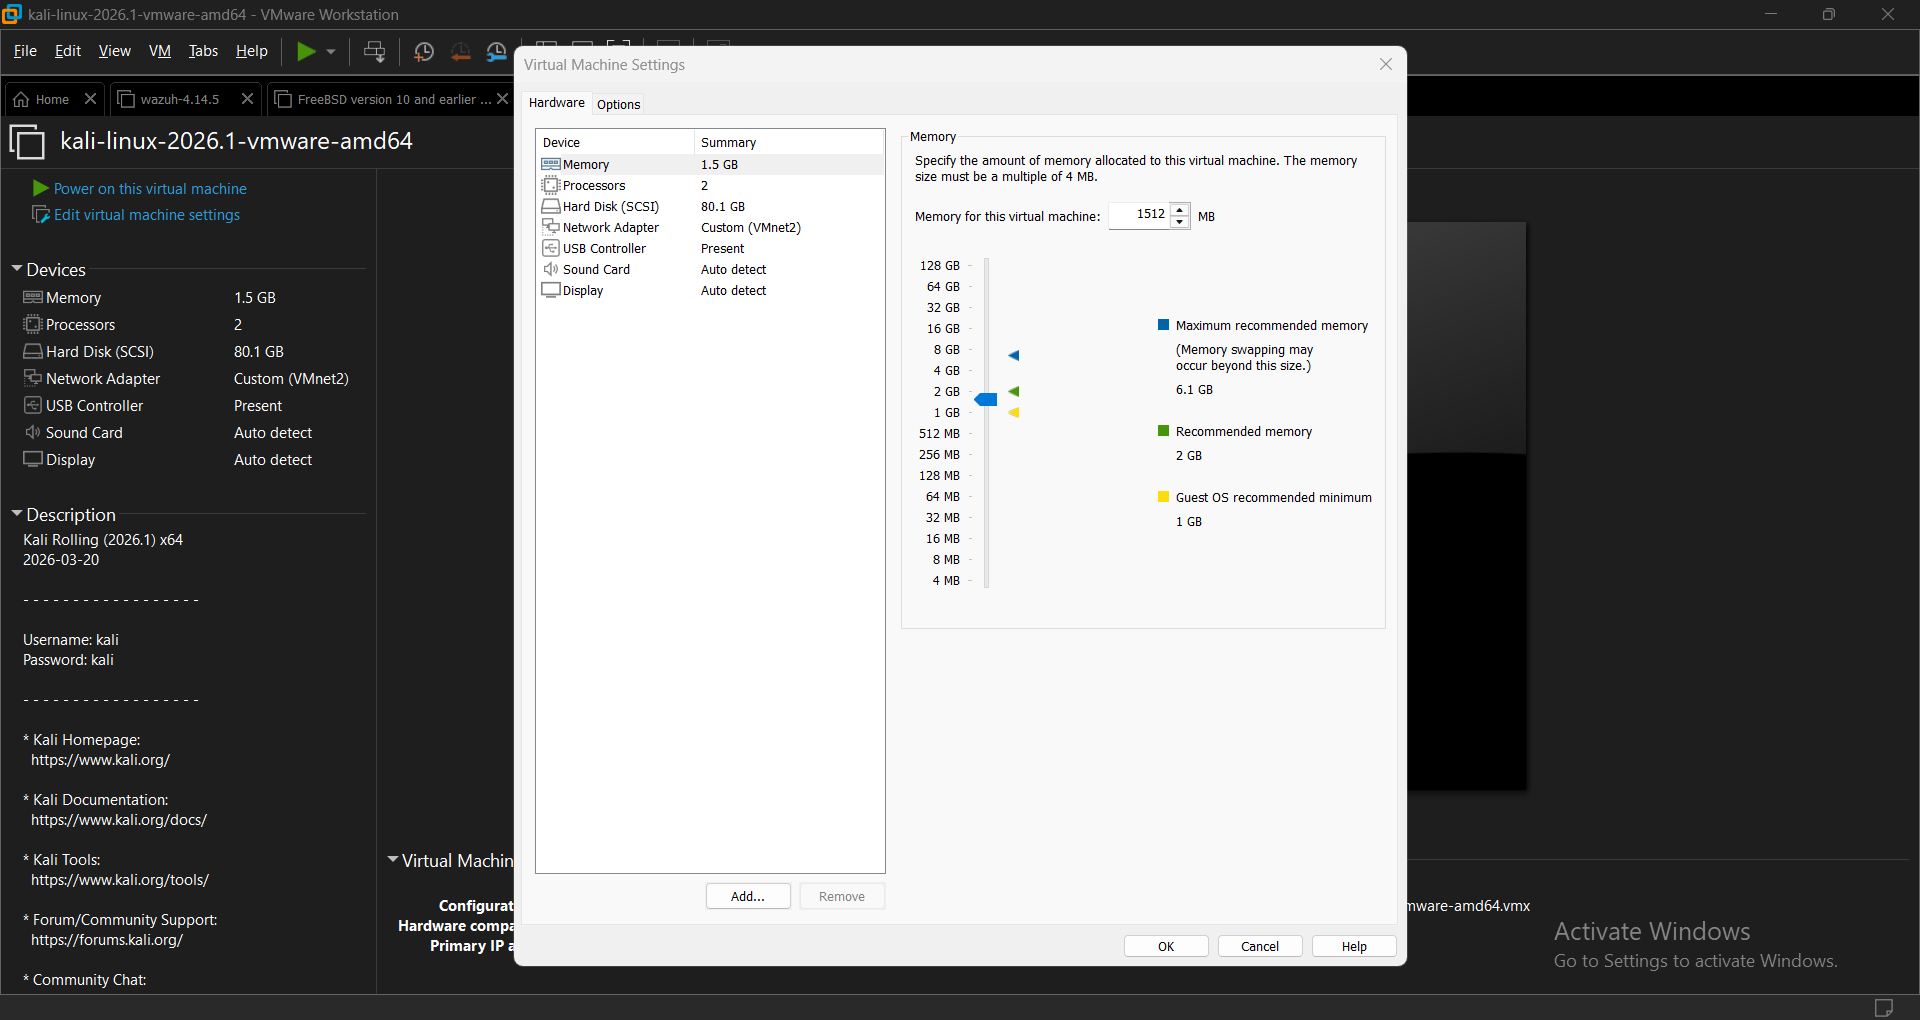Click the 512 MB label on memory scale
This screenshot has height=1020, width=1920.
[x=939, y=433]
